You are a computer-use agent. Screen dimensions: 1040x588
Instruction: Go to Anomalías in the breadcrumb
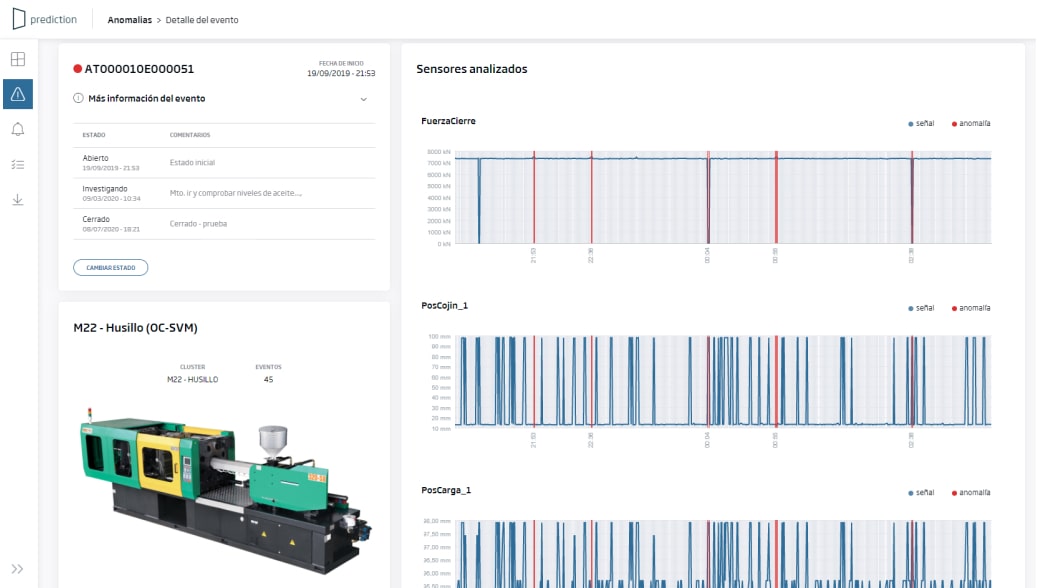click(128, 19)
